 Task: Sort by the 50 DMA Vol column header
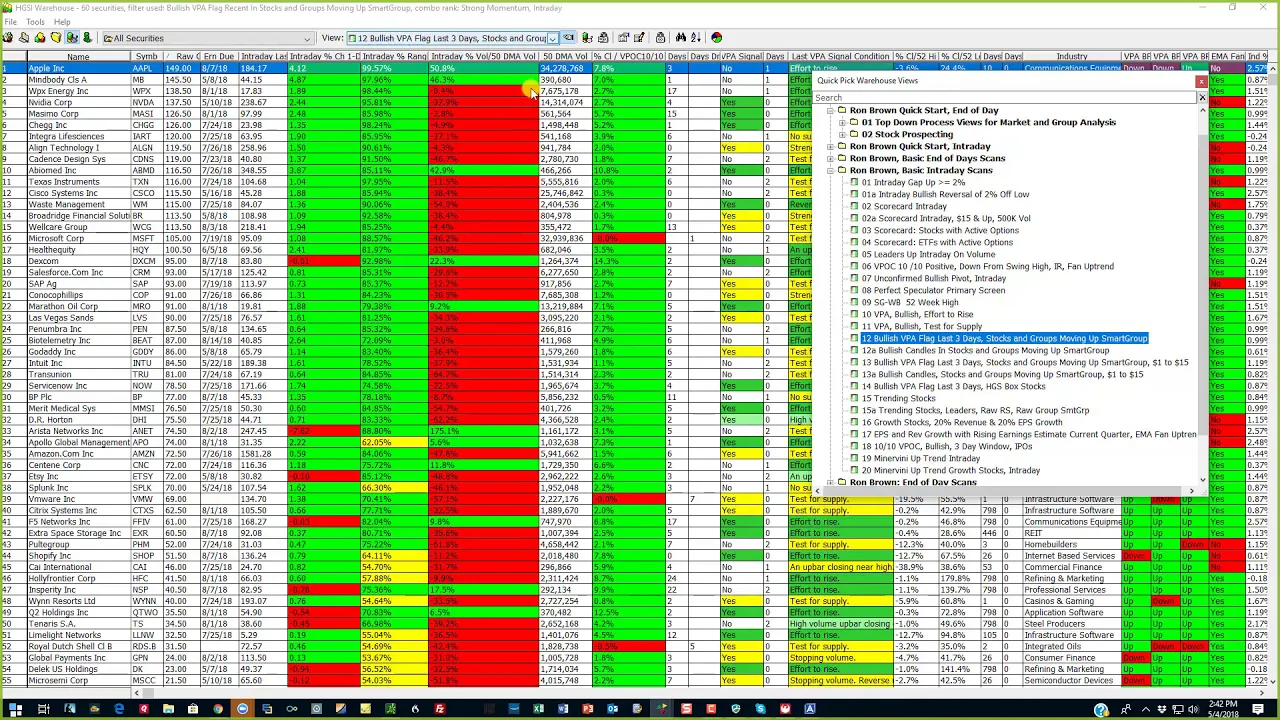pos(566,57)
